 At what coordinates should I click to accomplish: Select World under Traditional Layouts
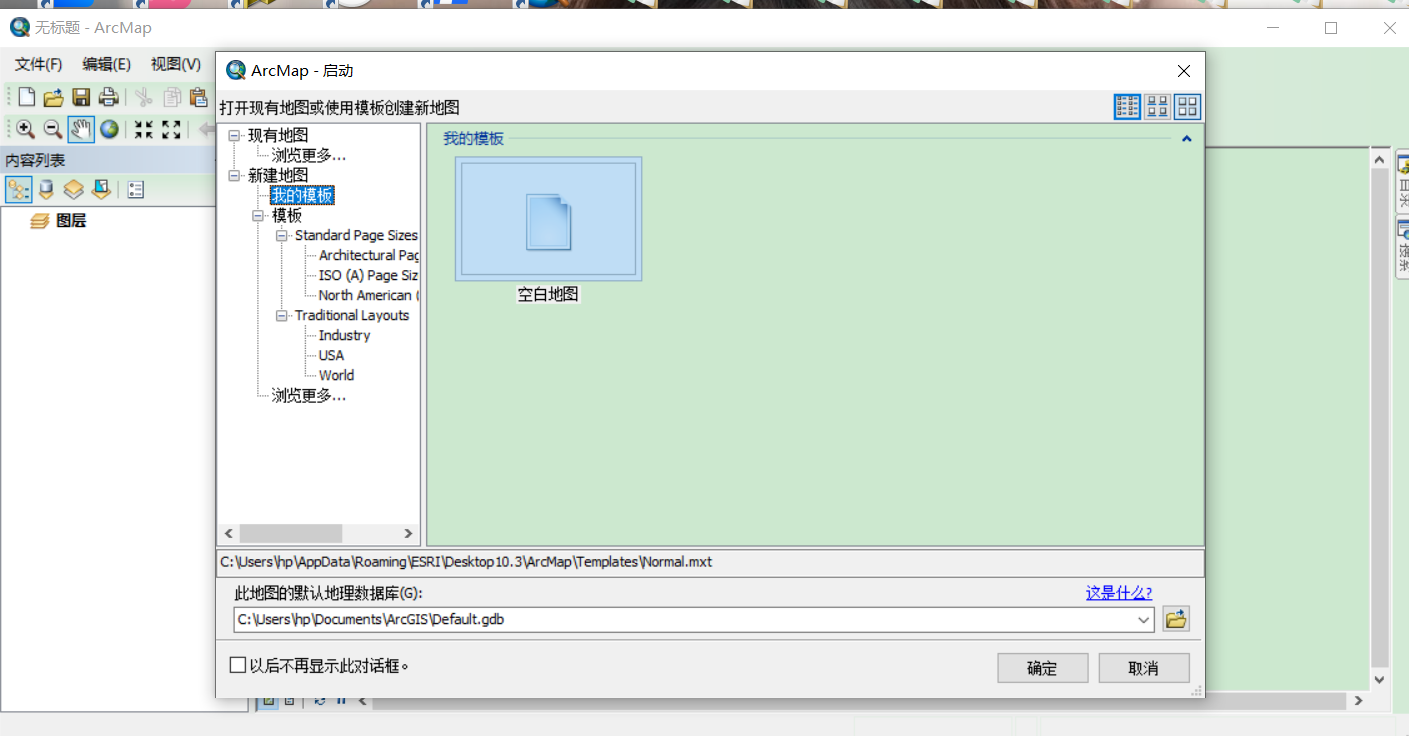click(337, 375)
